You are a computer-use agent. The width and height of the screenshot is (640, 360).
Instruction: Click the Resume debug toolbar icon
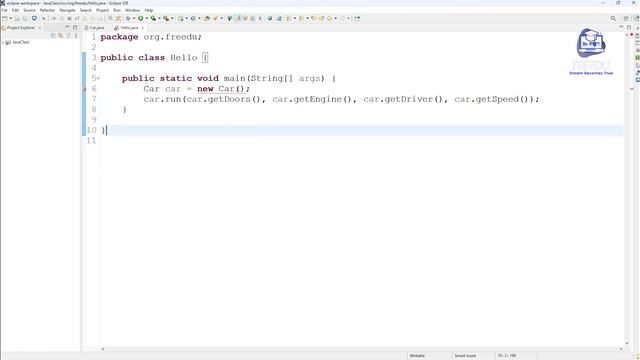click(53, 18)
